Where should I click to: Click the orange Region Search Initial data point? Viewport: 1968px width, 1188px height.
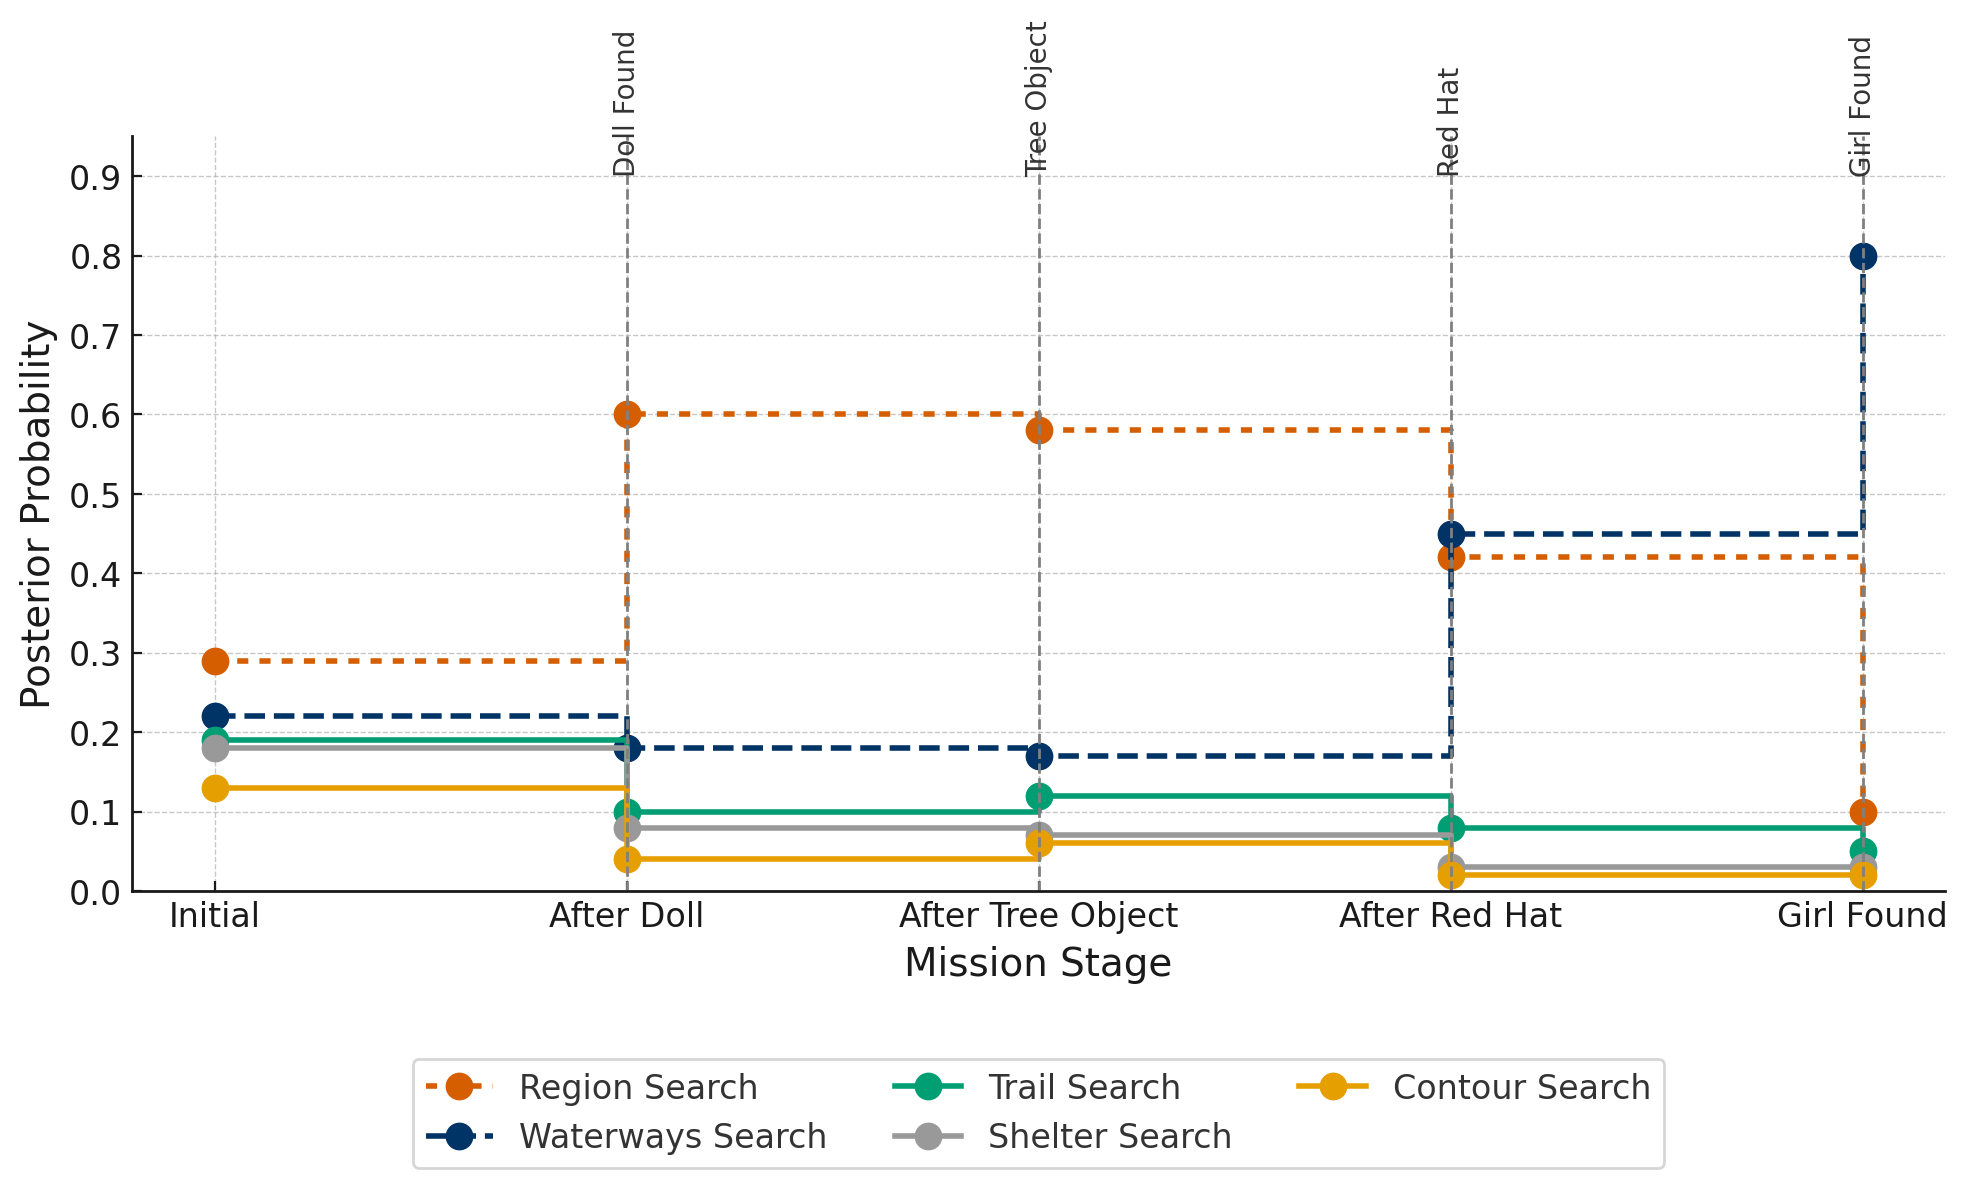pos(215,661)
